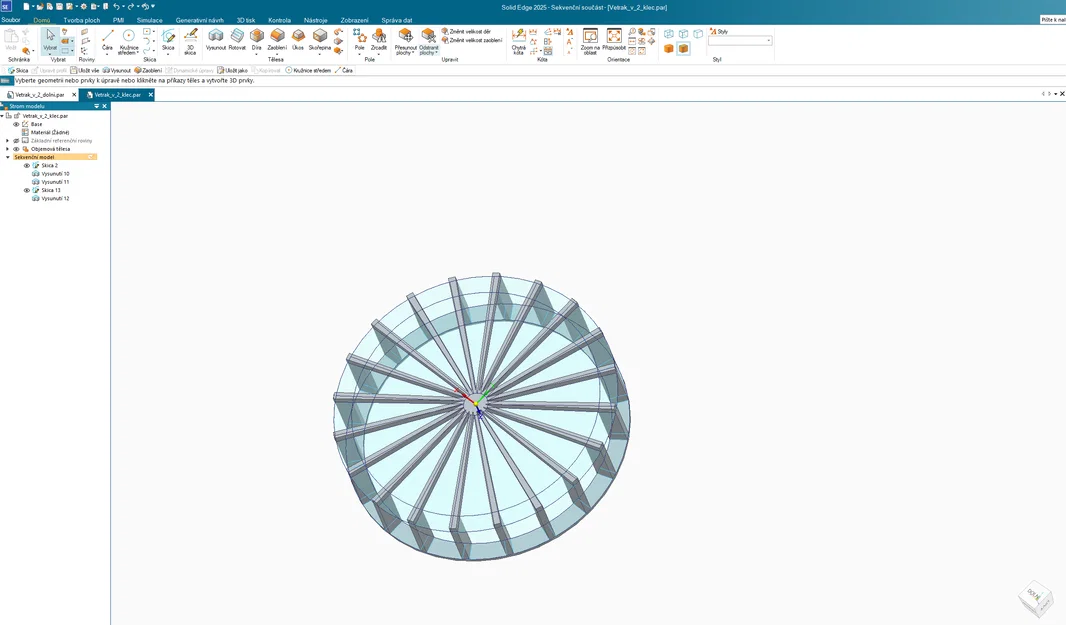Toggle visibility of Skica 13
Viewport: 1066px width, 625px height.
point(27,190)
